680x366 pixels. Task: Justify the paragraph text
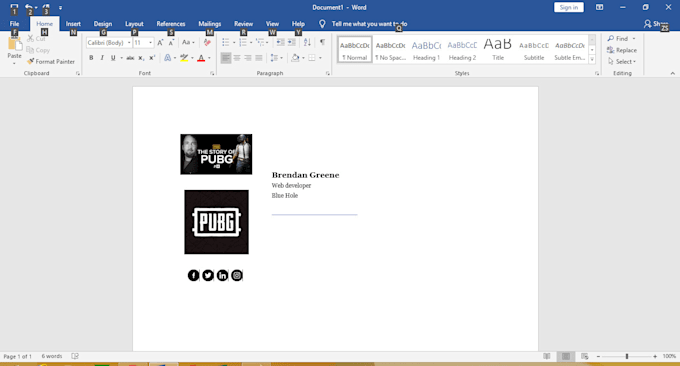coord(259,58)
